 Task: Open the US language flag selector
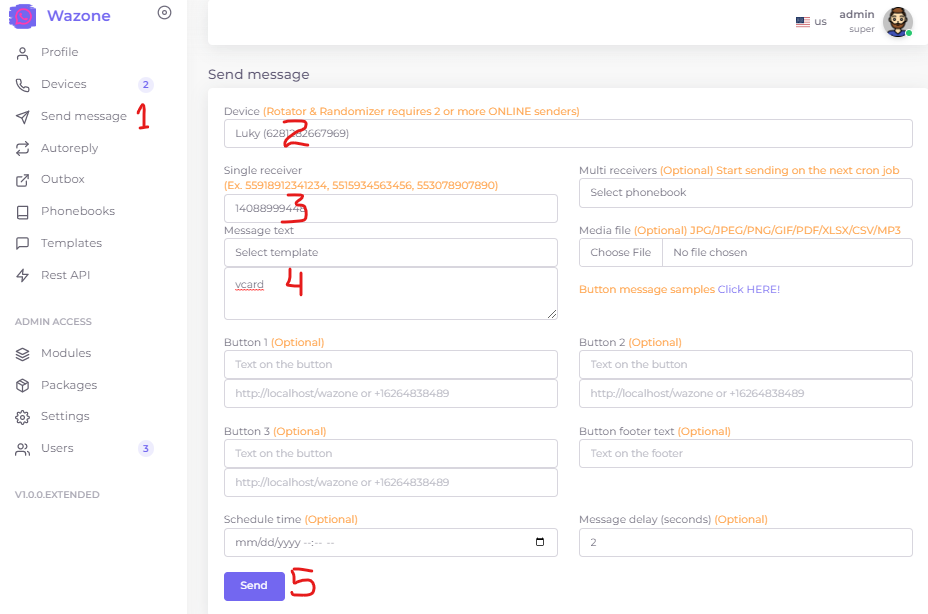tap(811, 21)
